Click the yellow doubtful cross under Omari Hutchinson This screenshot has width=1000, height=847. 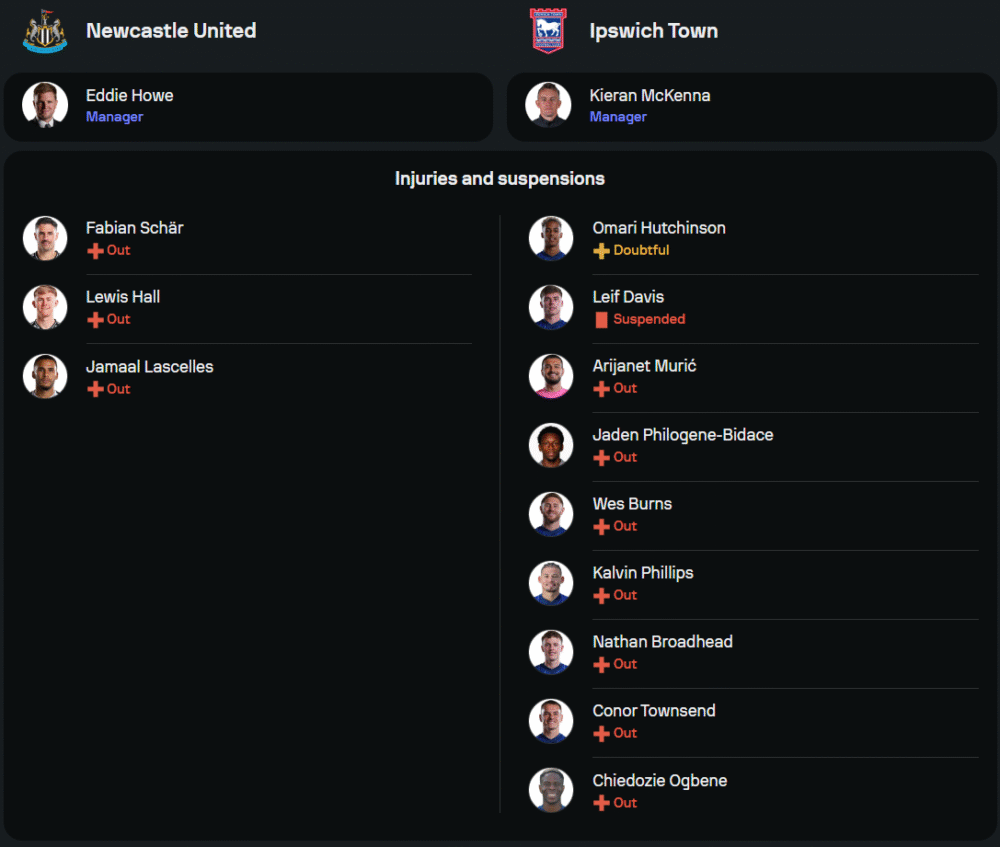click(601, 251)
